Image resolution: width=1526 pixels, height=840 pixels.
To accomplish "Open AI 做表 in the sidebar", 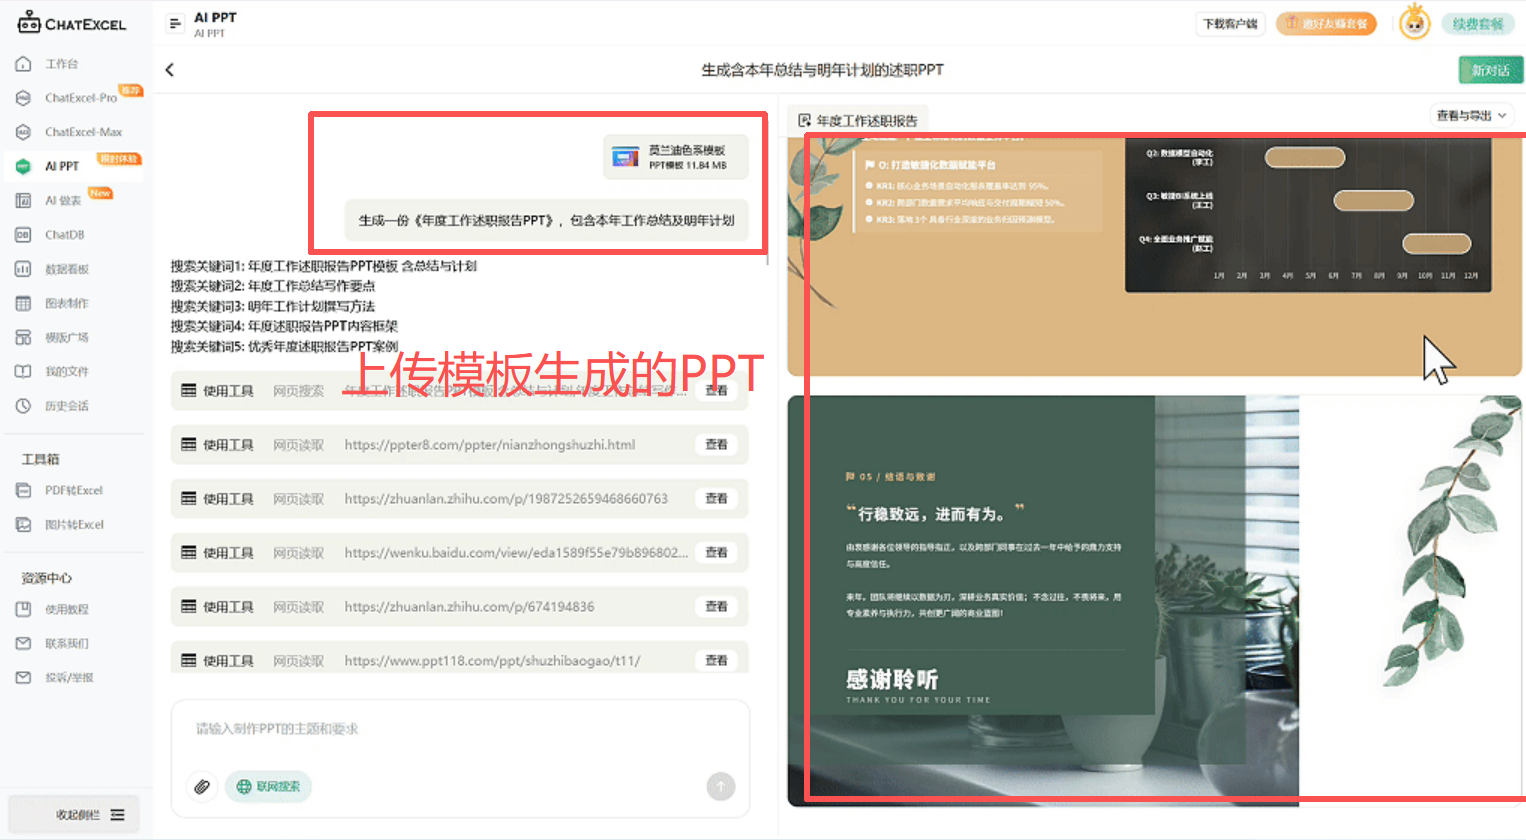I will tap(63, 200).
